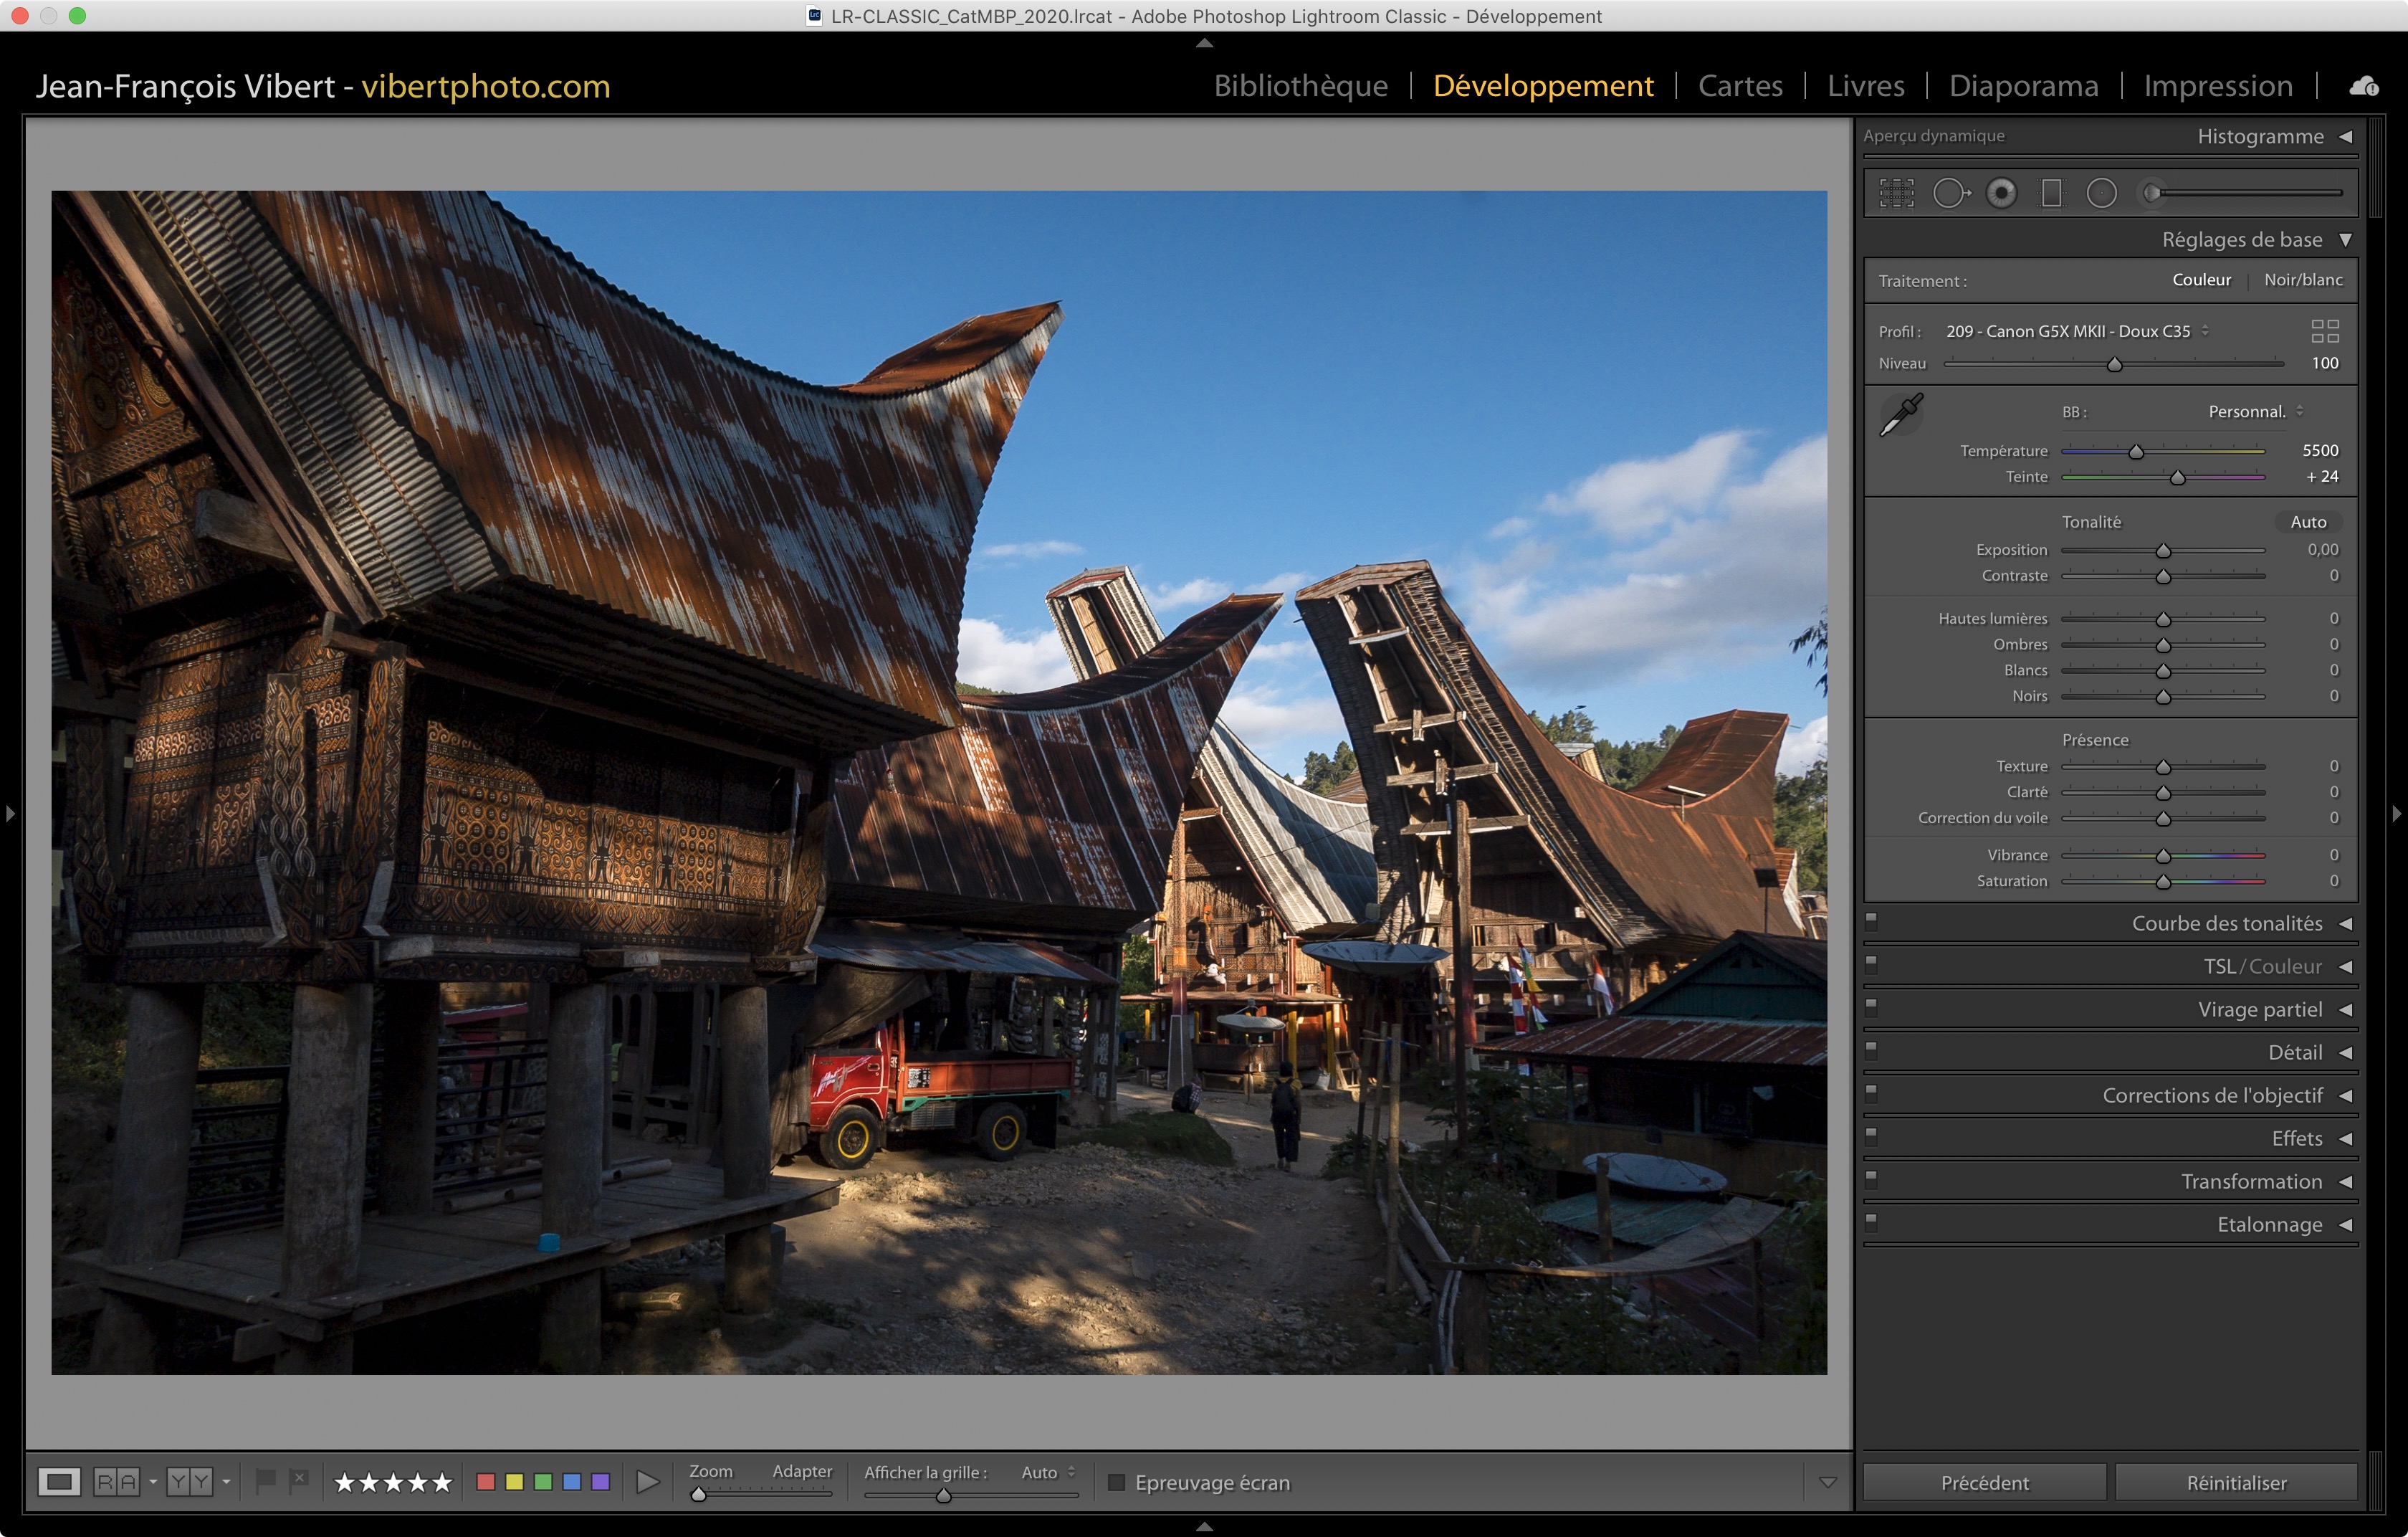This screenshot has height=1537, width=2408.
Task: Expand the TSL / Couleur panel
Action: 2345,967
